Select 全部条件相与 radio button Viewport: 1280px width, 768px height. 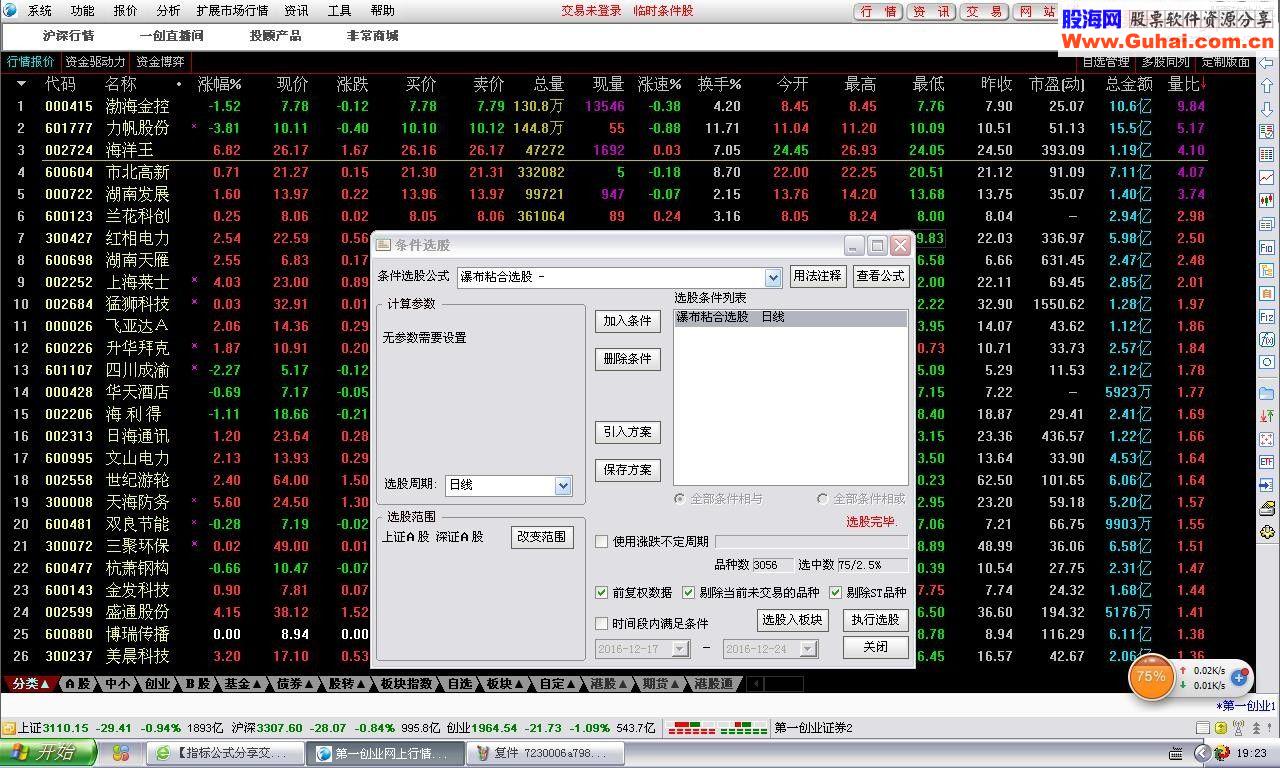680,498
